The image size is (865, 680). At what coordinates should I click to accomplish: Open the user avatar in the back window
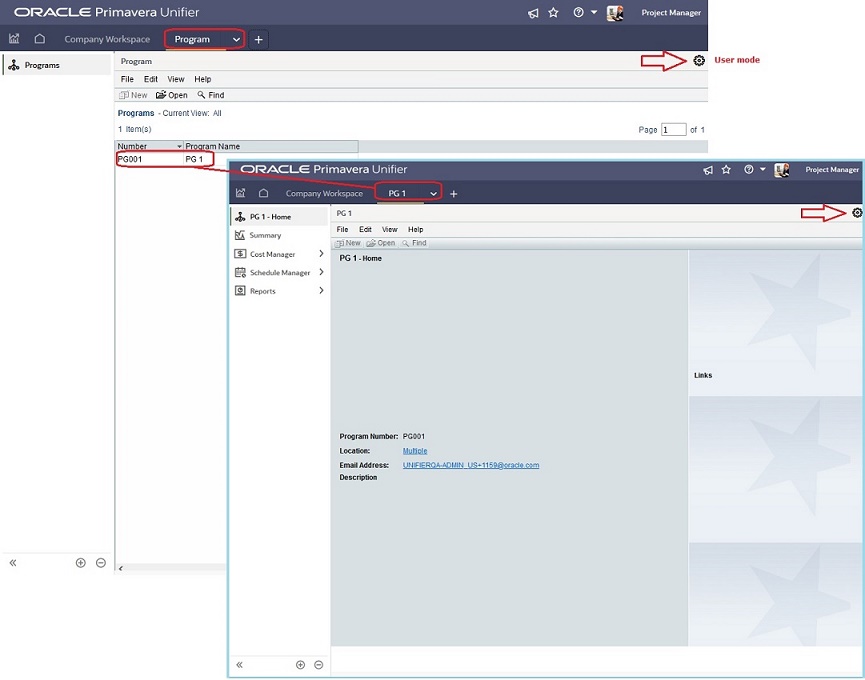click(x=615, y=13)
